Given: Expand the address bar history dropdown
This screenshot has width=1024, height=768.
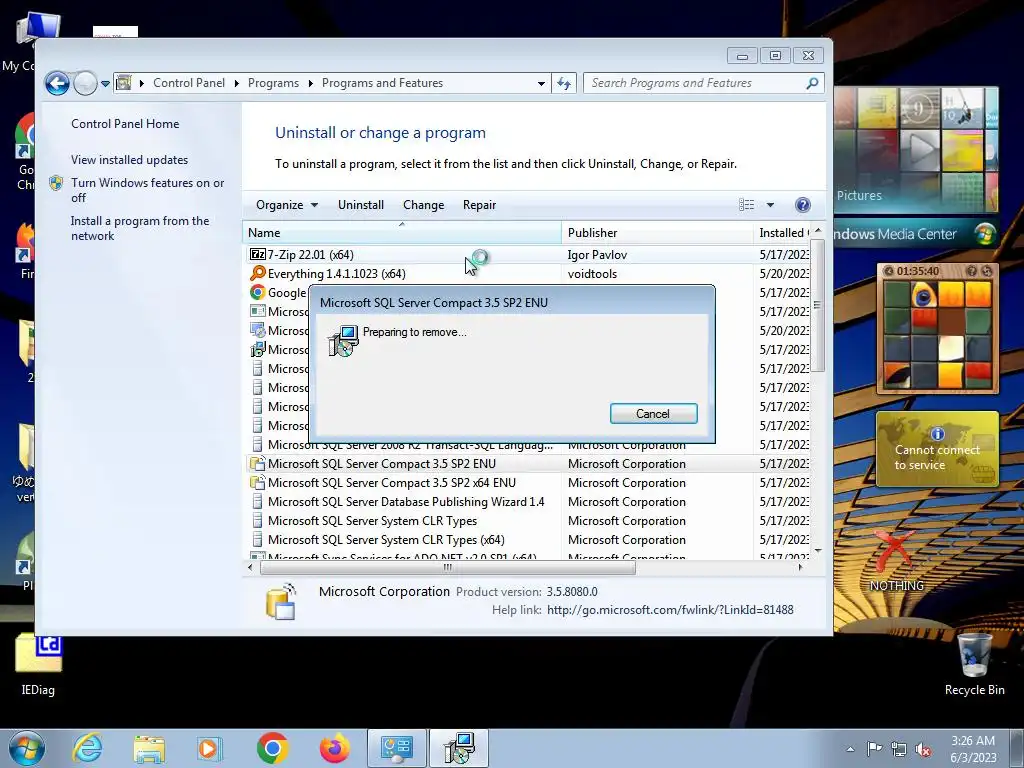Looking at the screenshot, I should (541, 84).
